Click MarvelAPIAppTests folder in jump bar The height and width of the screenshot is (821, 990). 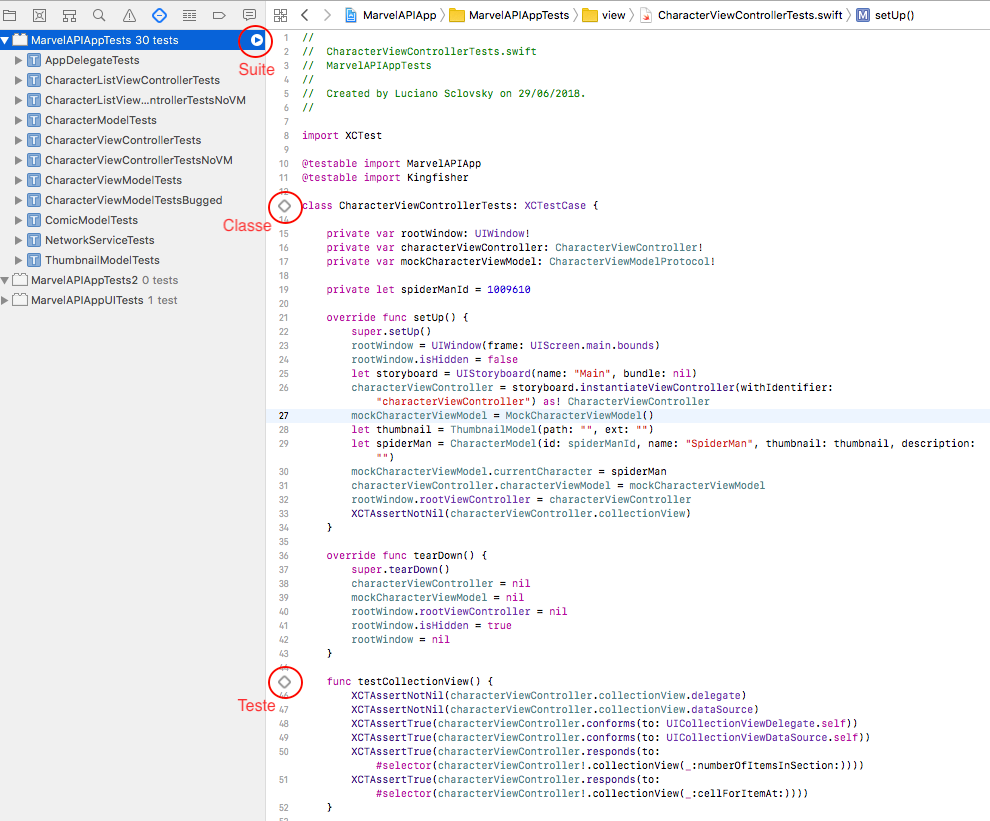(509, 15)
